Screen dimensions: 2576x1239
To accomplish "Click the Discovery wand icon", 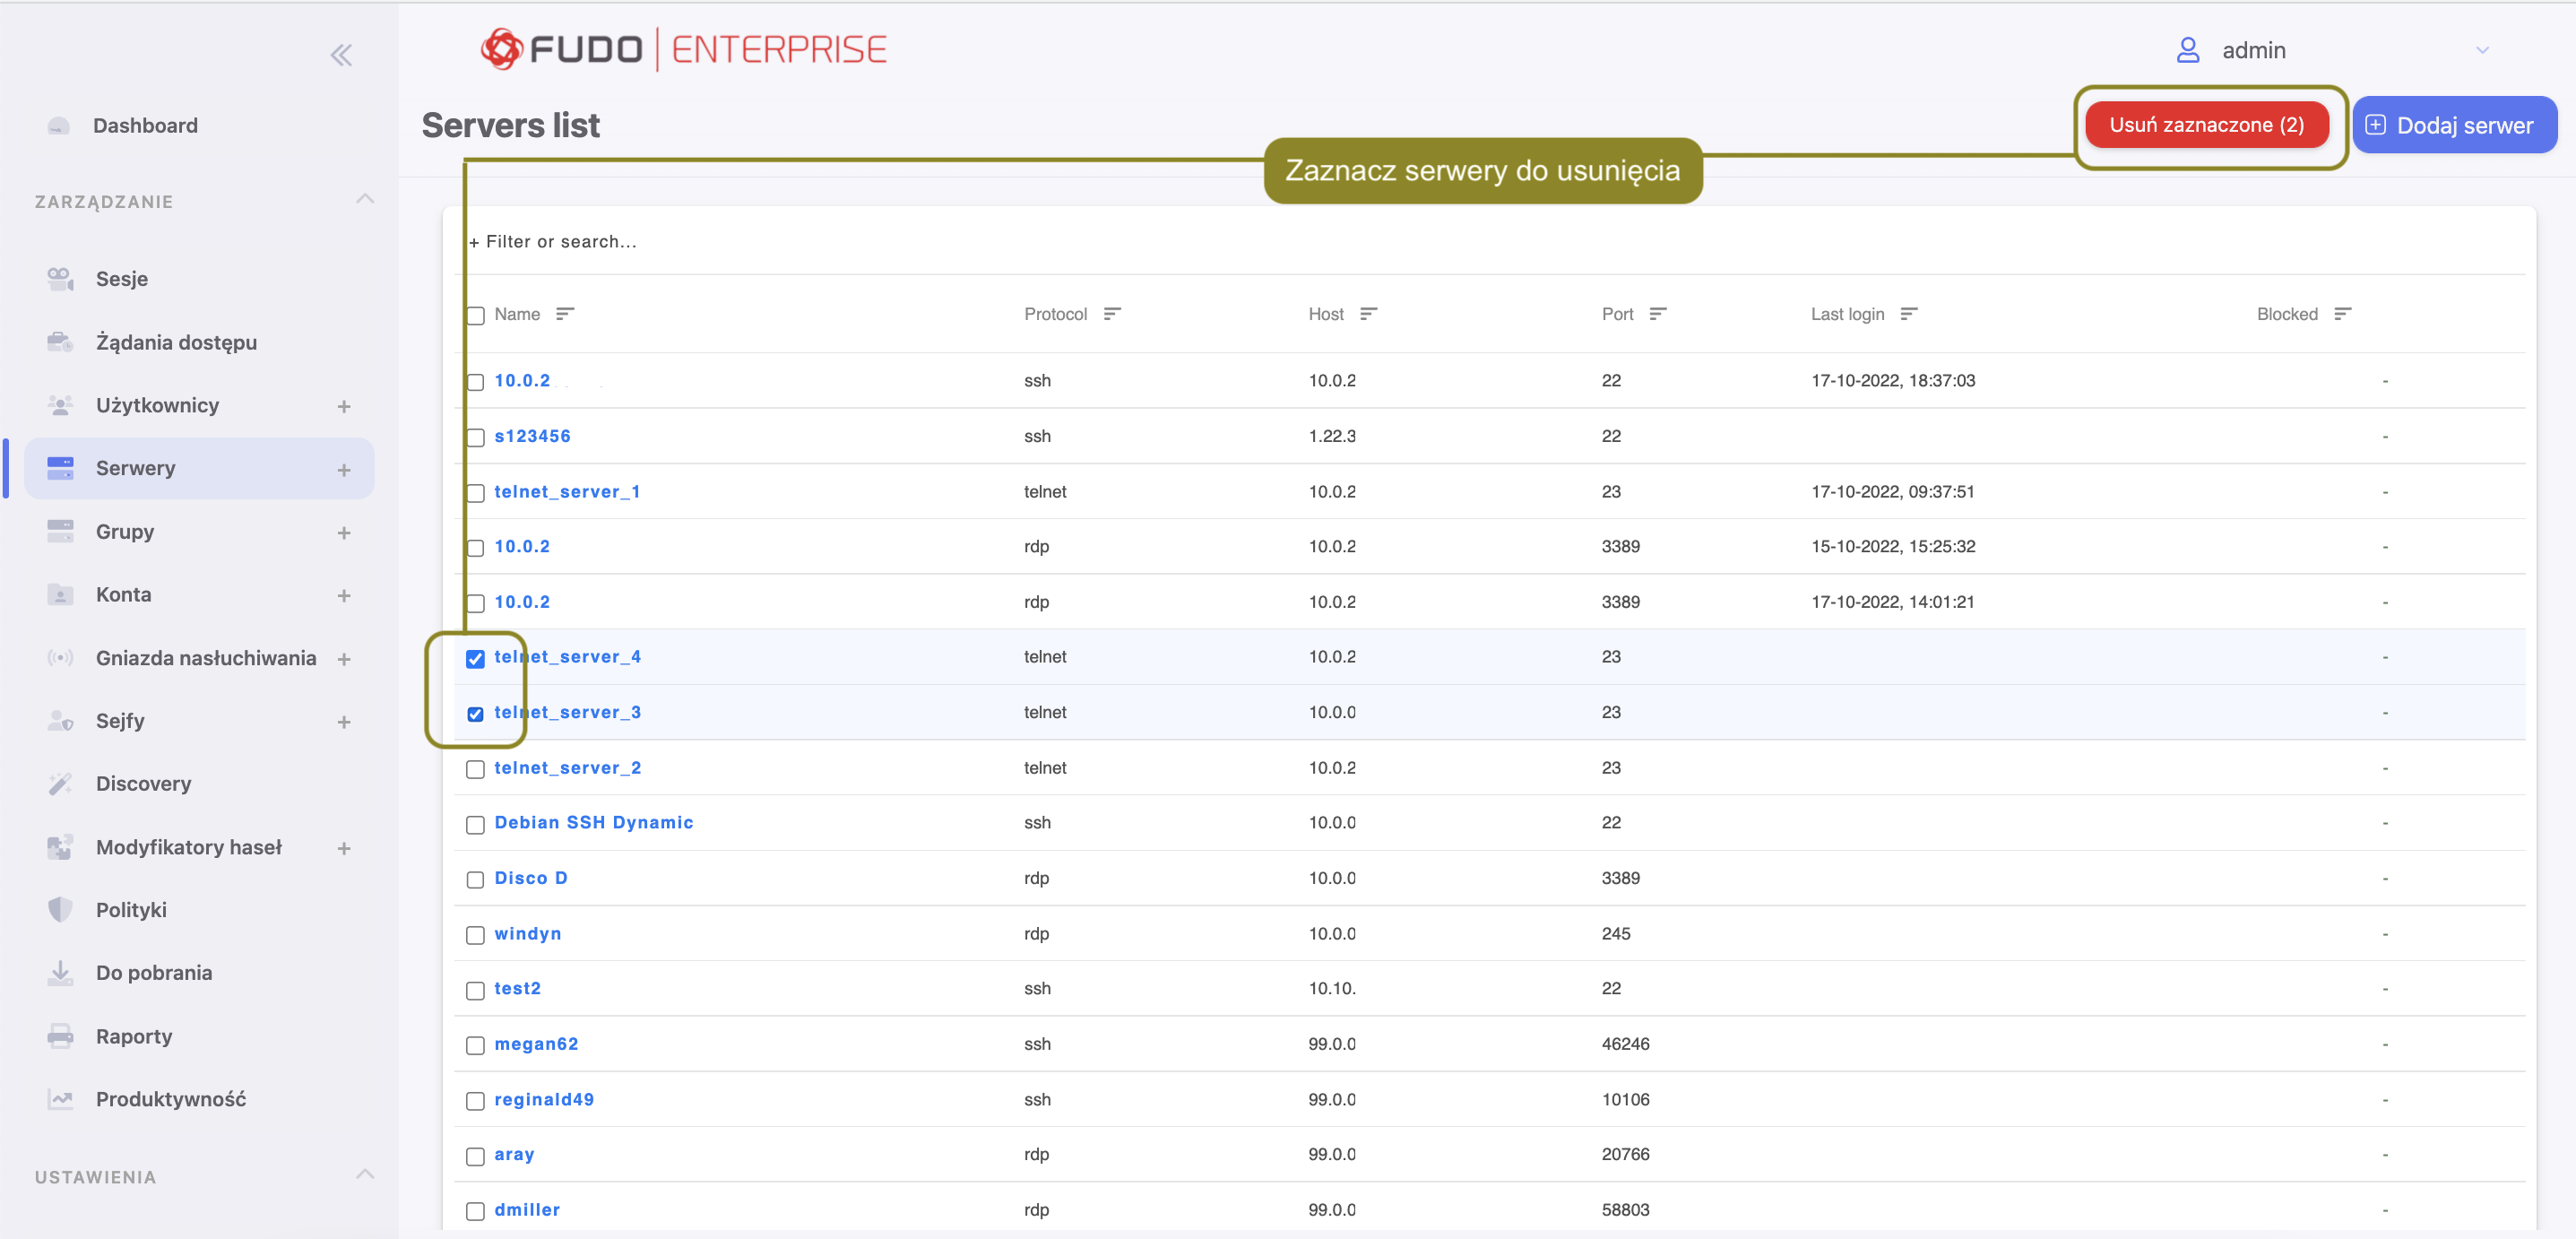I will point(60,784).
